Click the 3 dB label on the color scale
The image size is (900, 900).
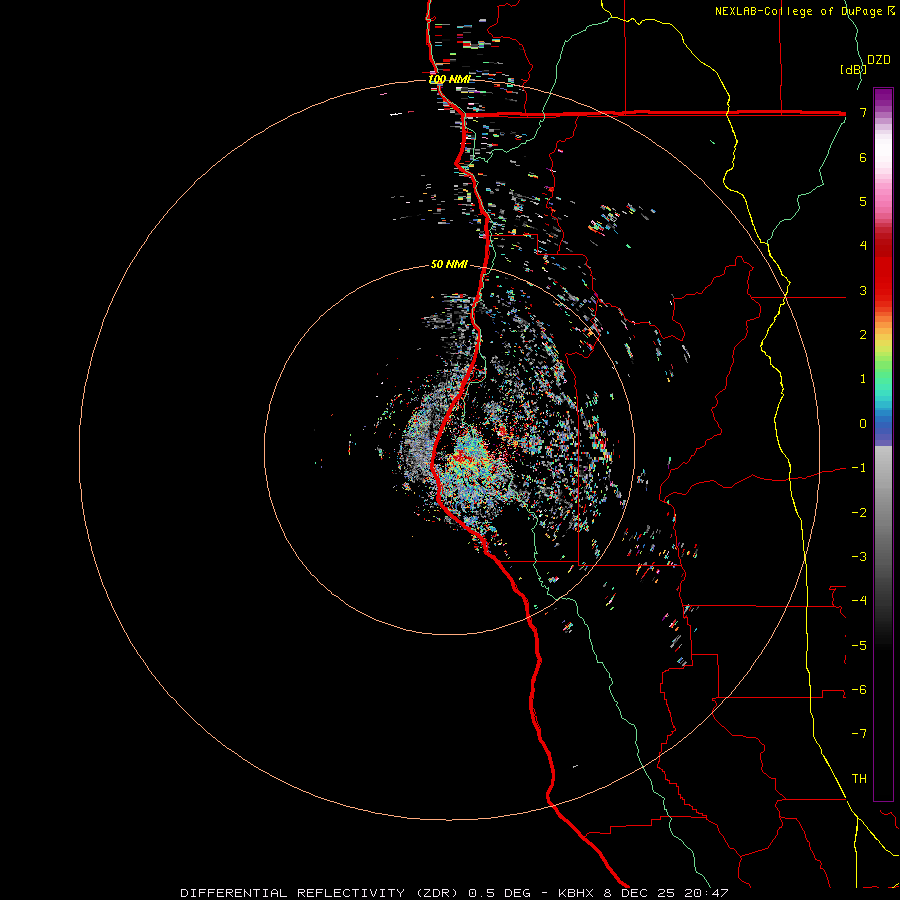tap(863, 290)
